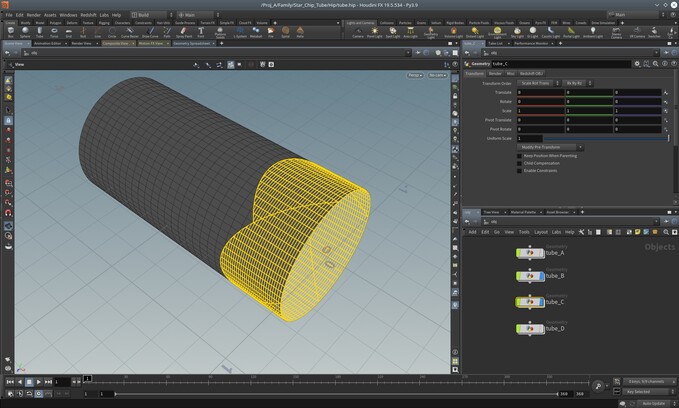This screenshot has width=679, height=408.
Task: Select the Spray Paint shelf tool
Action: [x=184, y=32]
